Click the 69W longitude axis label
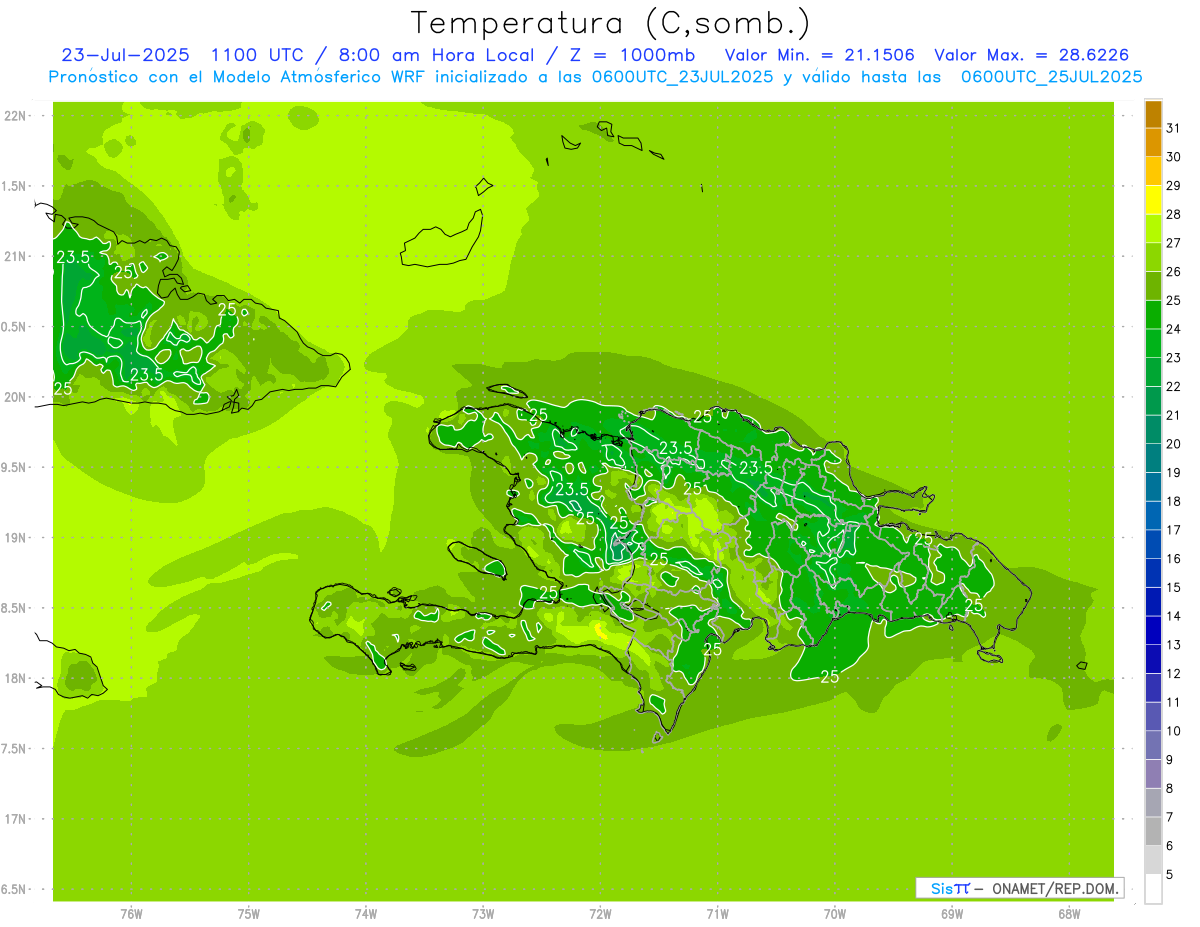Image resolution: width=1200 pixels, height=927 pixels. 952,913
